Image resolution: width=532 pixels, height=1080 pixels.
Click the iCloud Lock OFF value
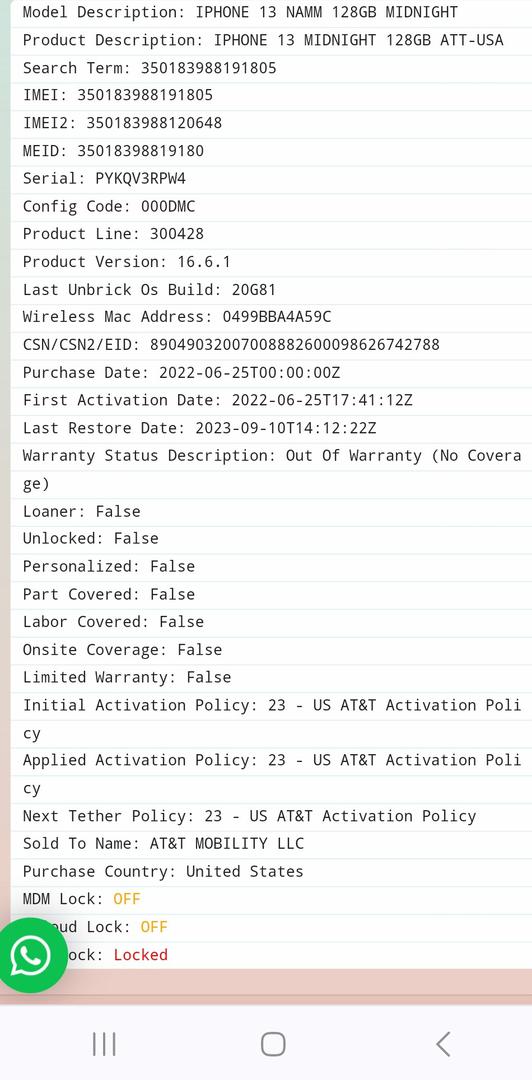(154, 927)
